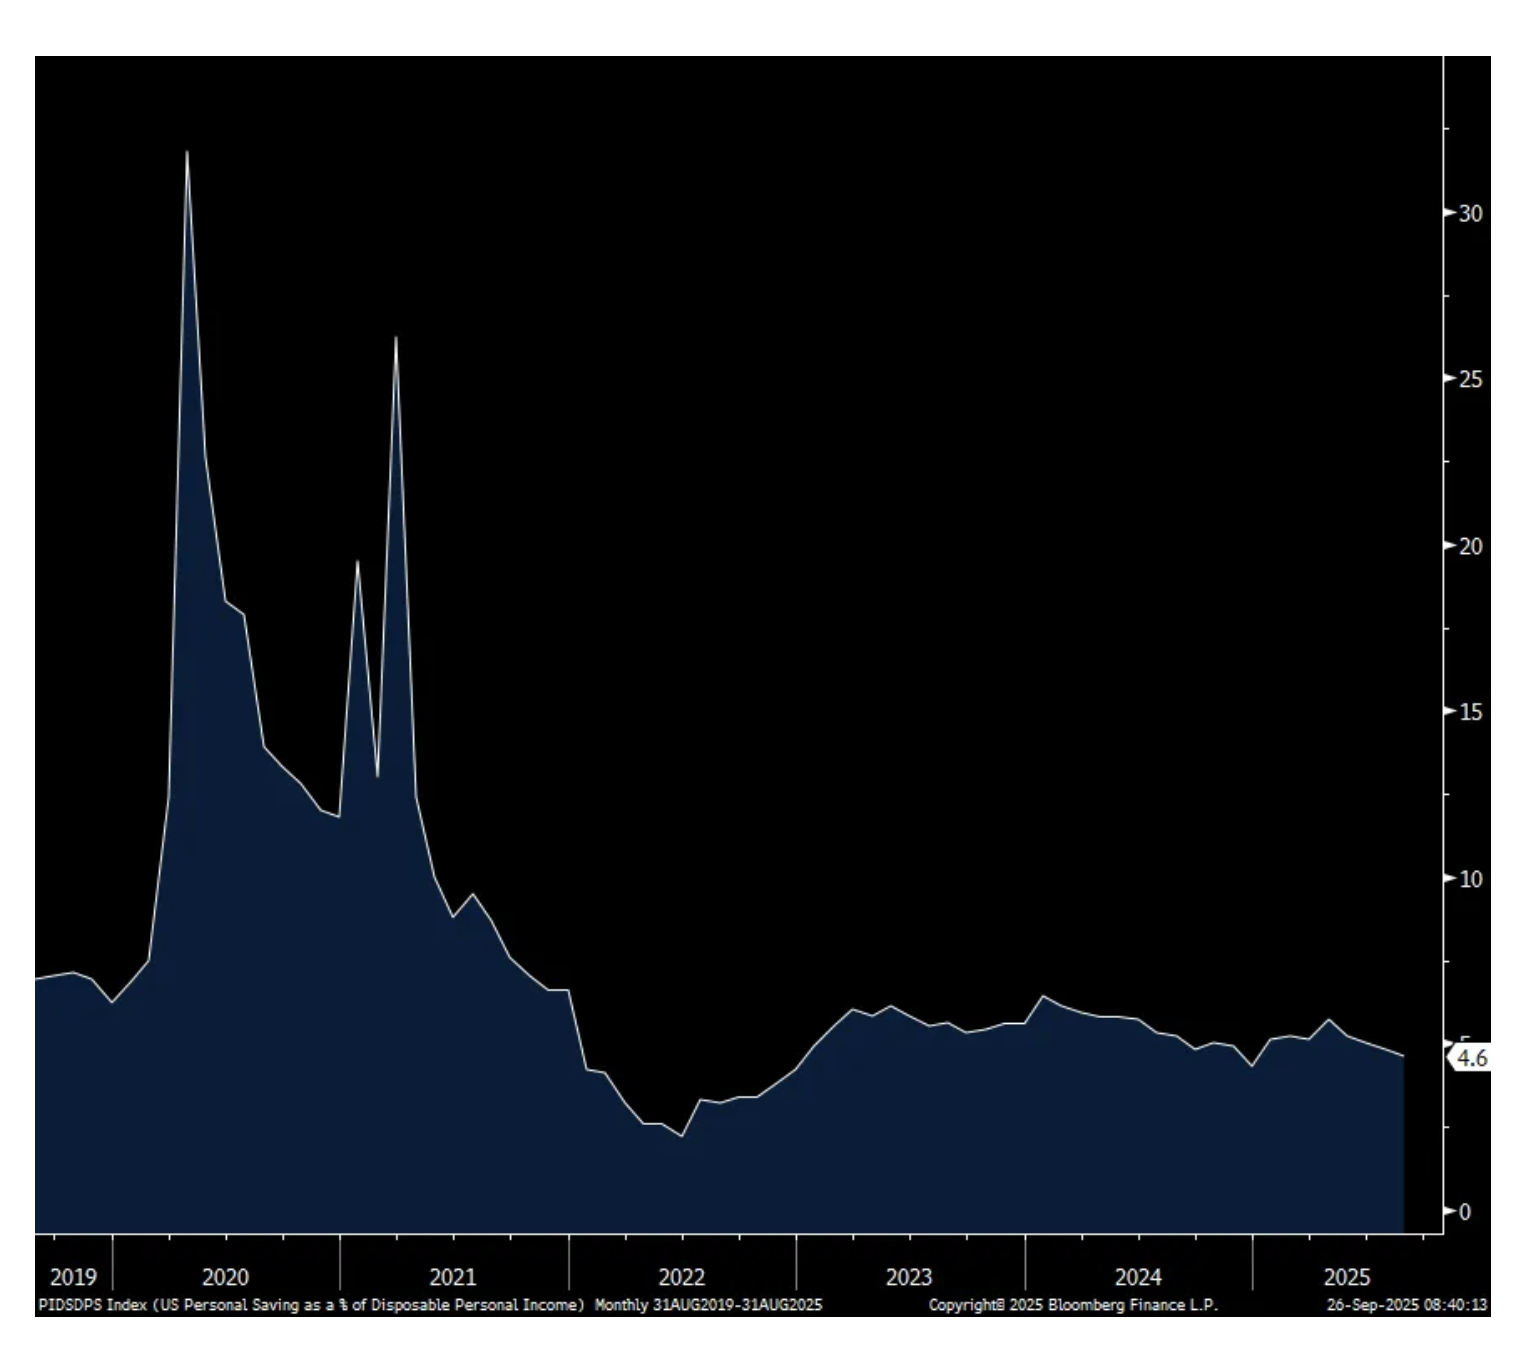
Task: Click the PIDSDPS Index description text
Action: [311, 1305]
